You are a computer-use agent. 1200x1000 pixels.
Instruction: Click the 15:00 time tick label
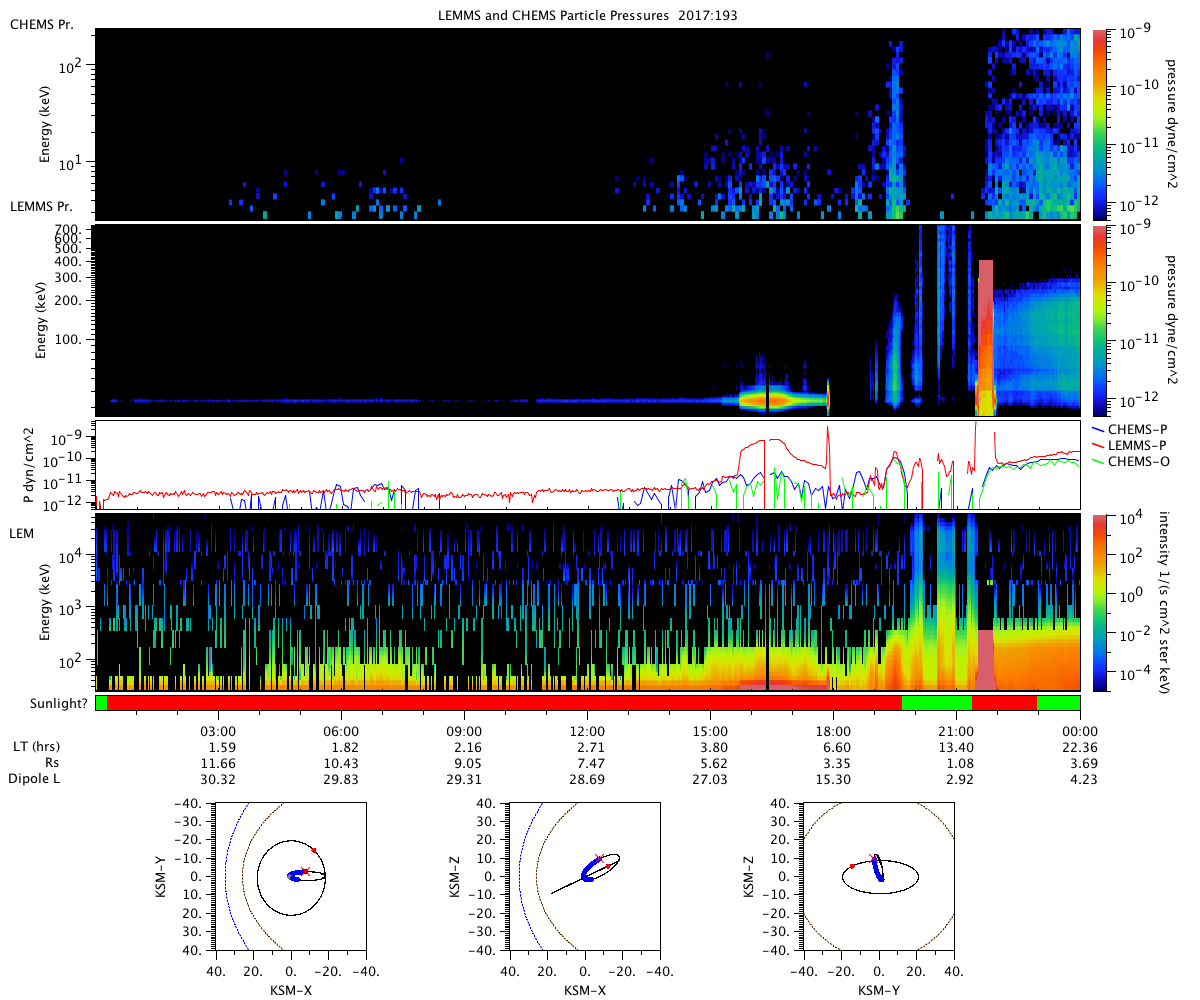tap(710, 731)
